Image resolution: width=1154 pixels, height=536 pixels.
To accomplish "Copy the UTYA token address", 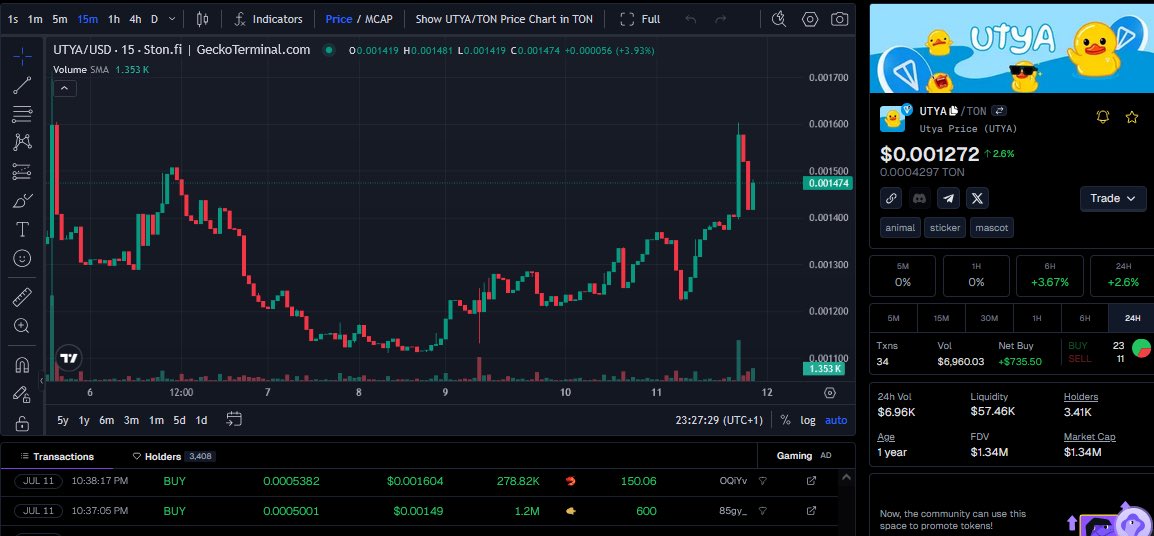I will [x=953, y=111].
